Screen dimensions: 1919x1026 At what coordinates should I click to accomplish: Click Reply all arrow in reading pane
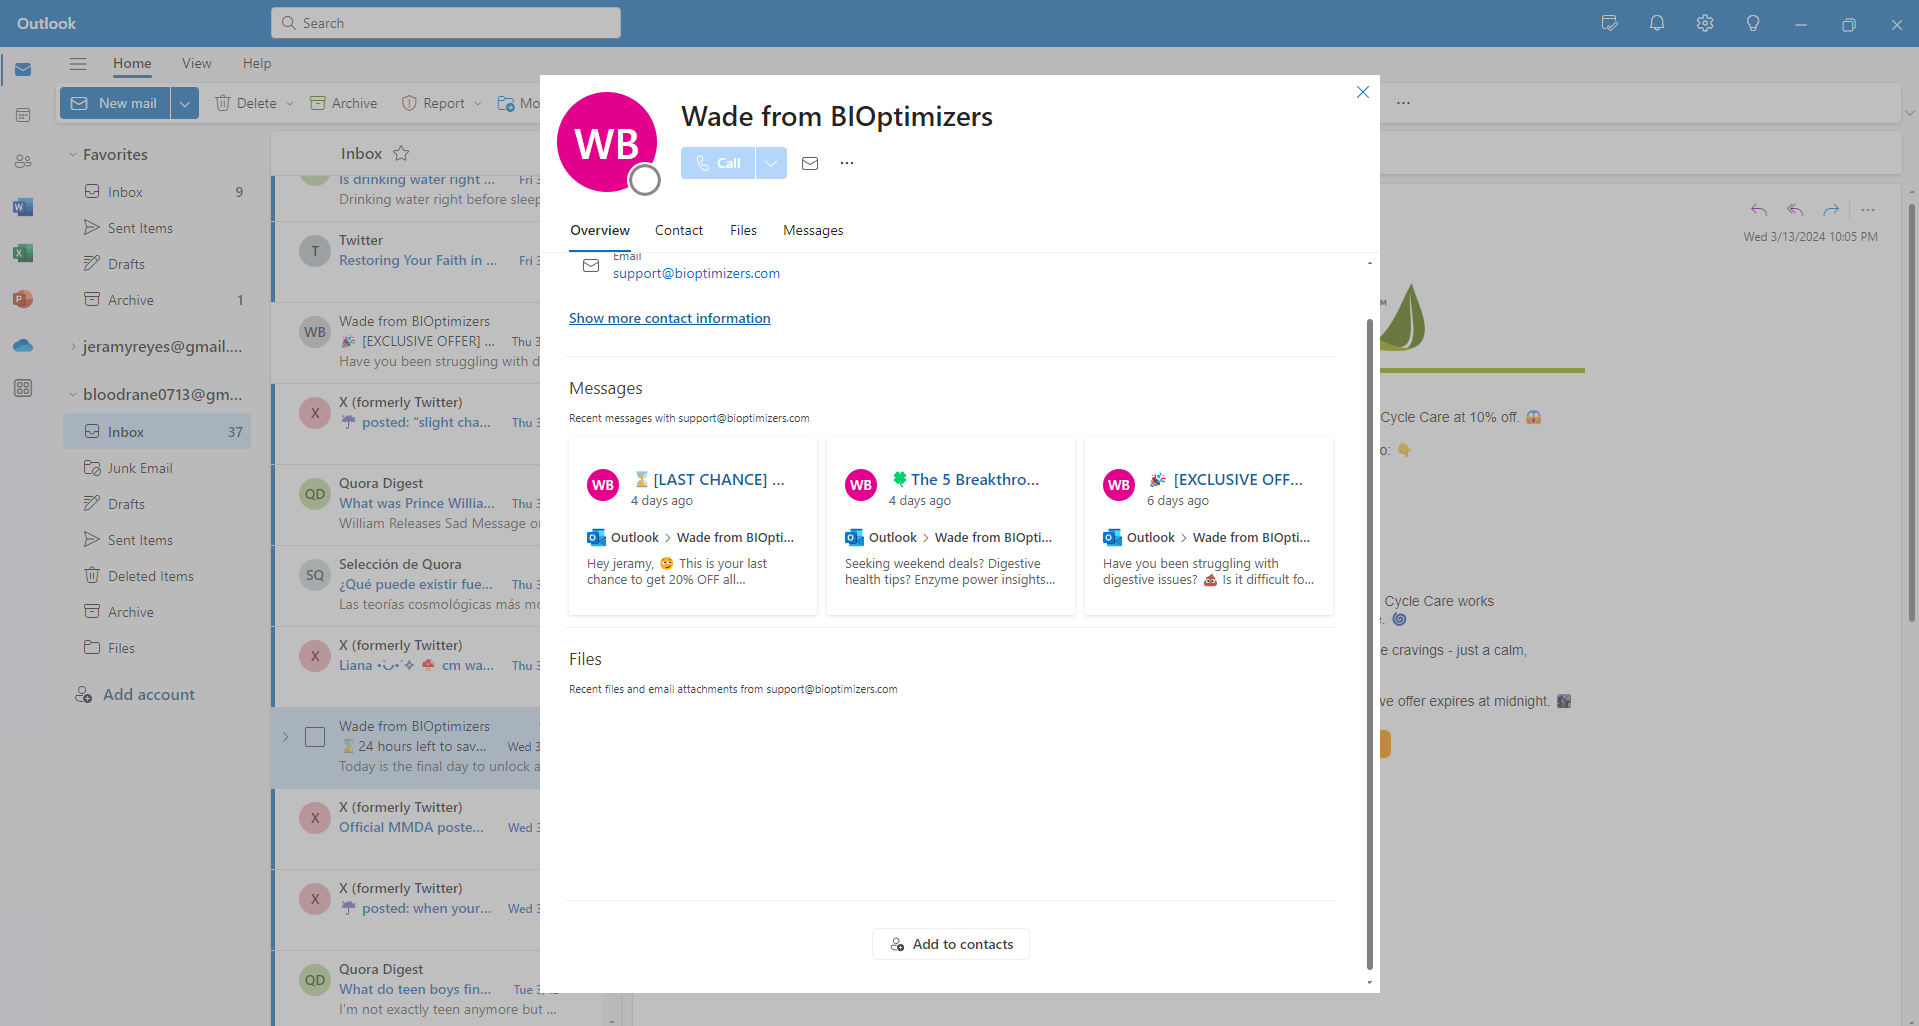coord(1795,210)
